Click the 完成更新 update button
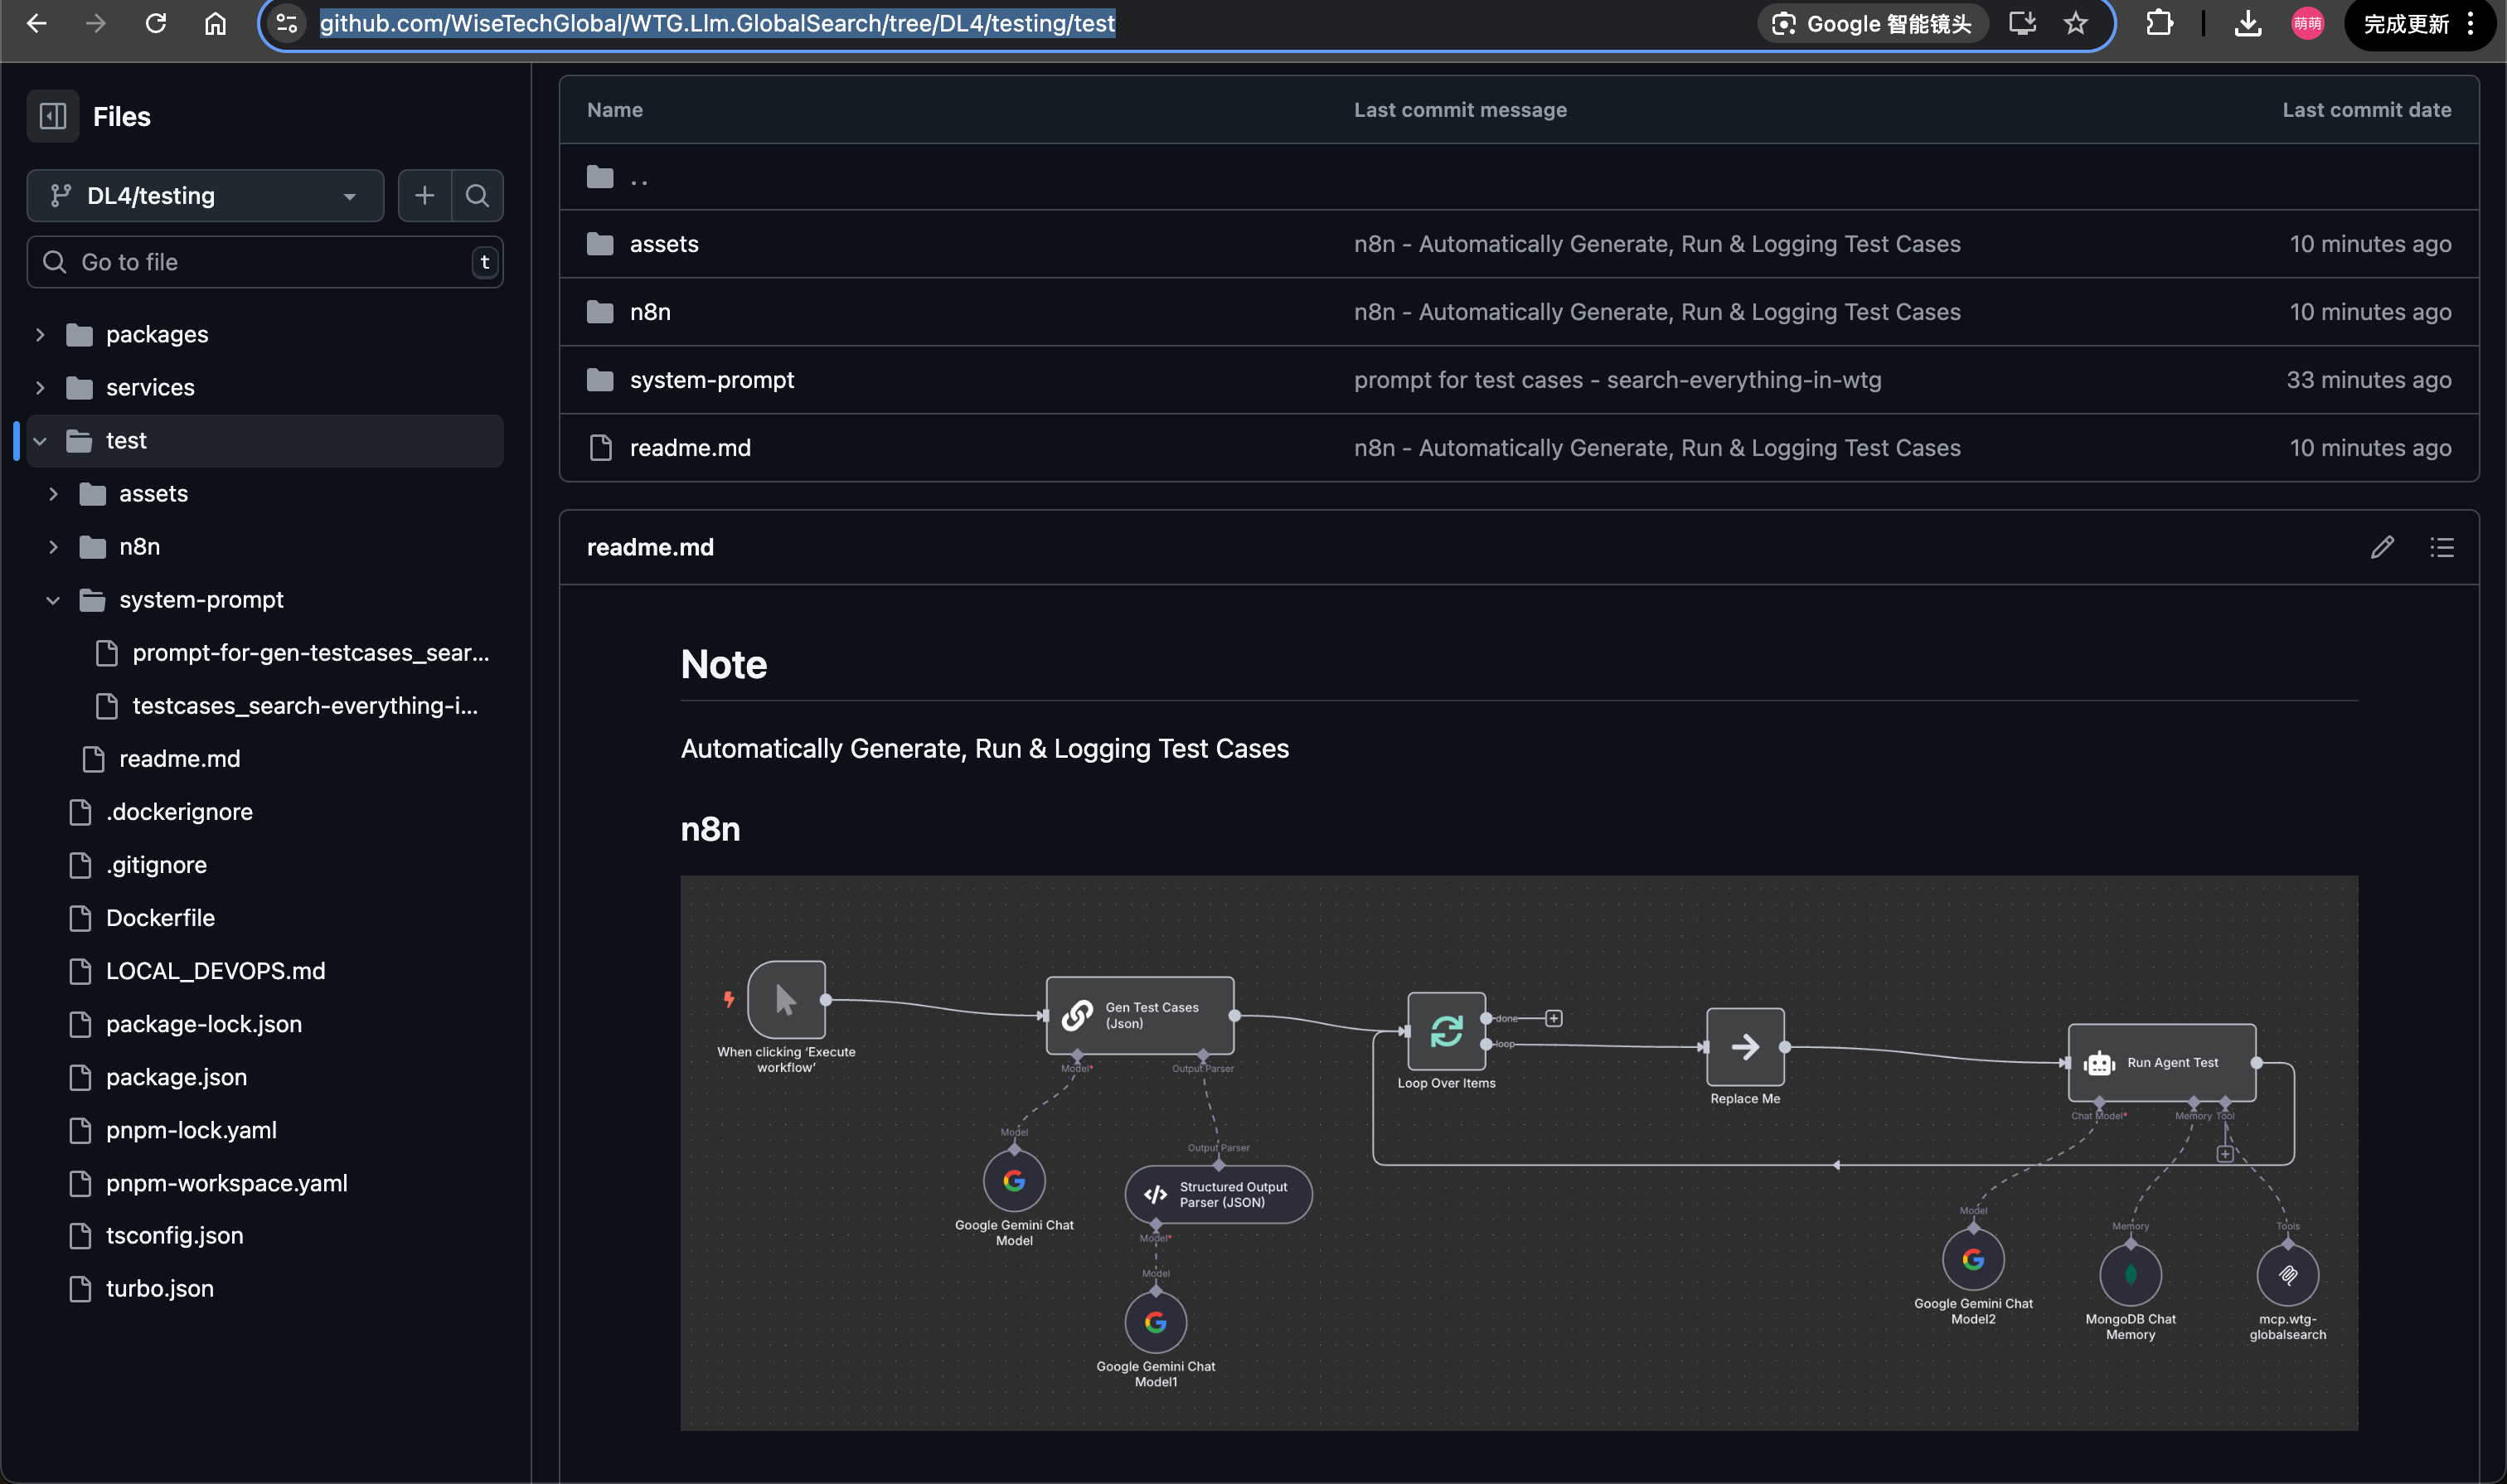 tap(2405, 24)
